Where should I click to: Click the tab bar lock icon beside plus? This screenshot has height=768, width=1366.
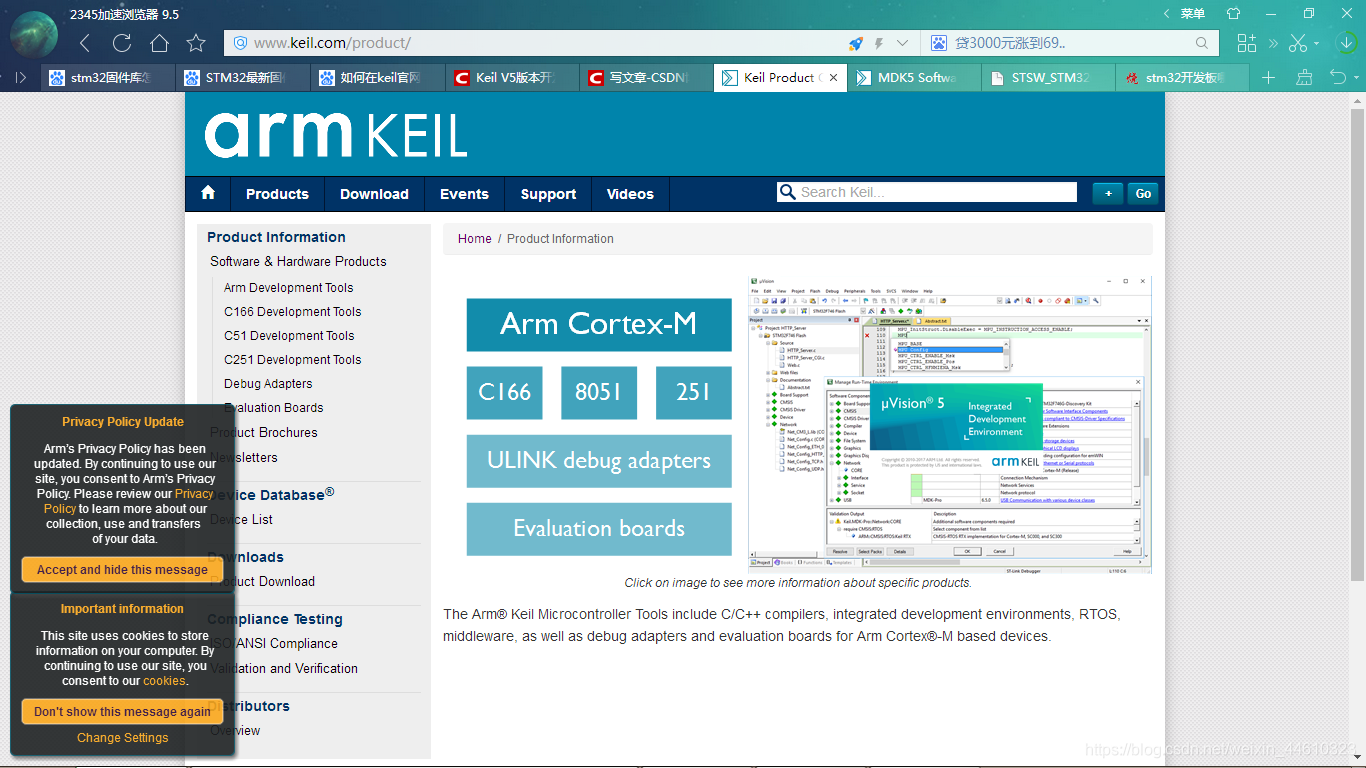pos(1303,77)
